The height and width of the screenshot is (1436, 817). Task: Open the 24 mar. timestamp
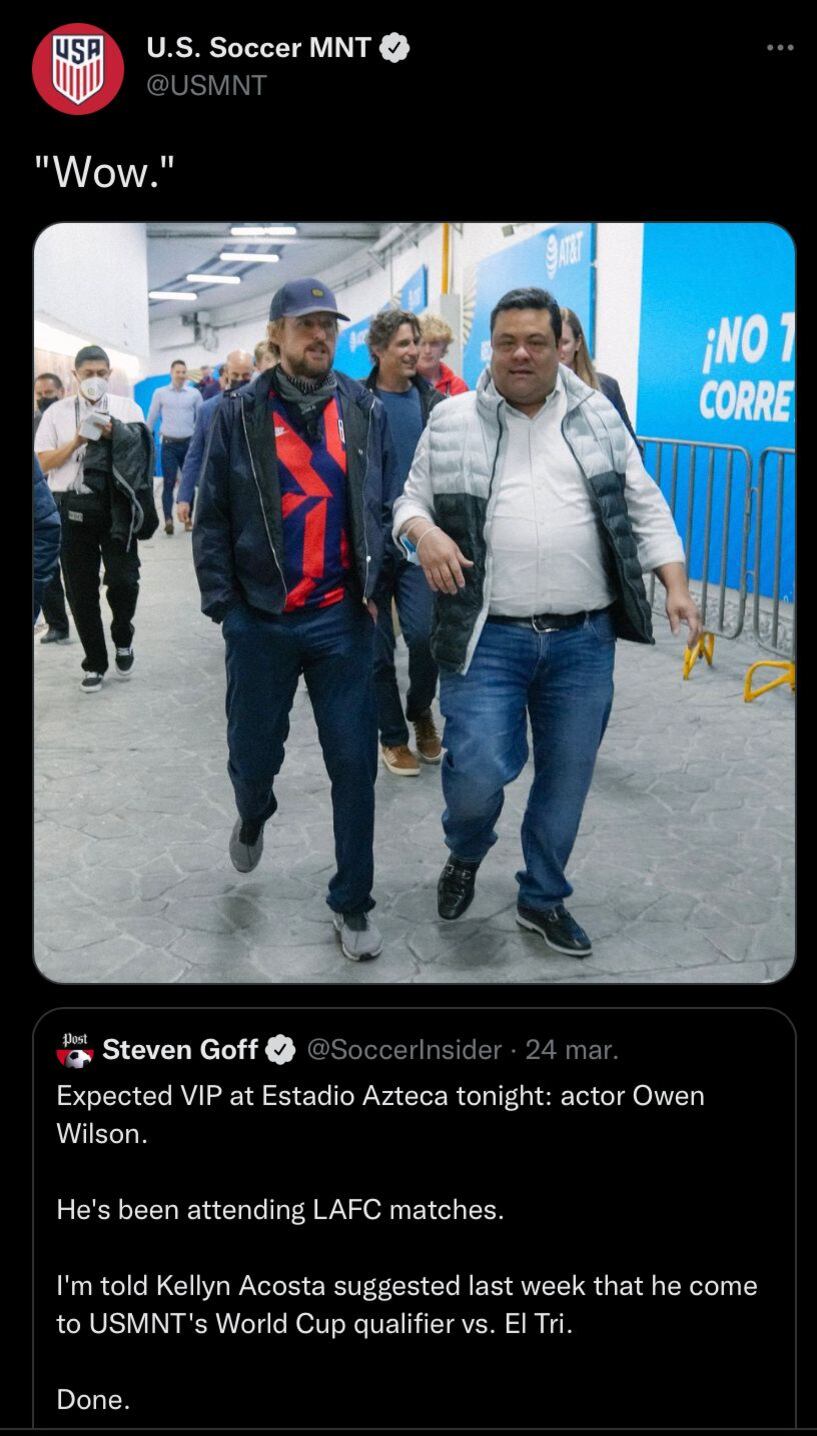point(572,1050)
